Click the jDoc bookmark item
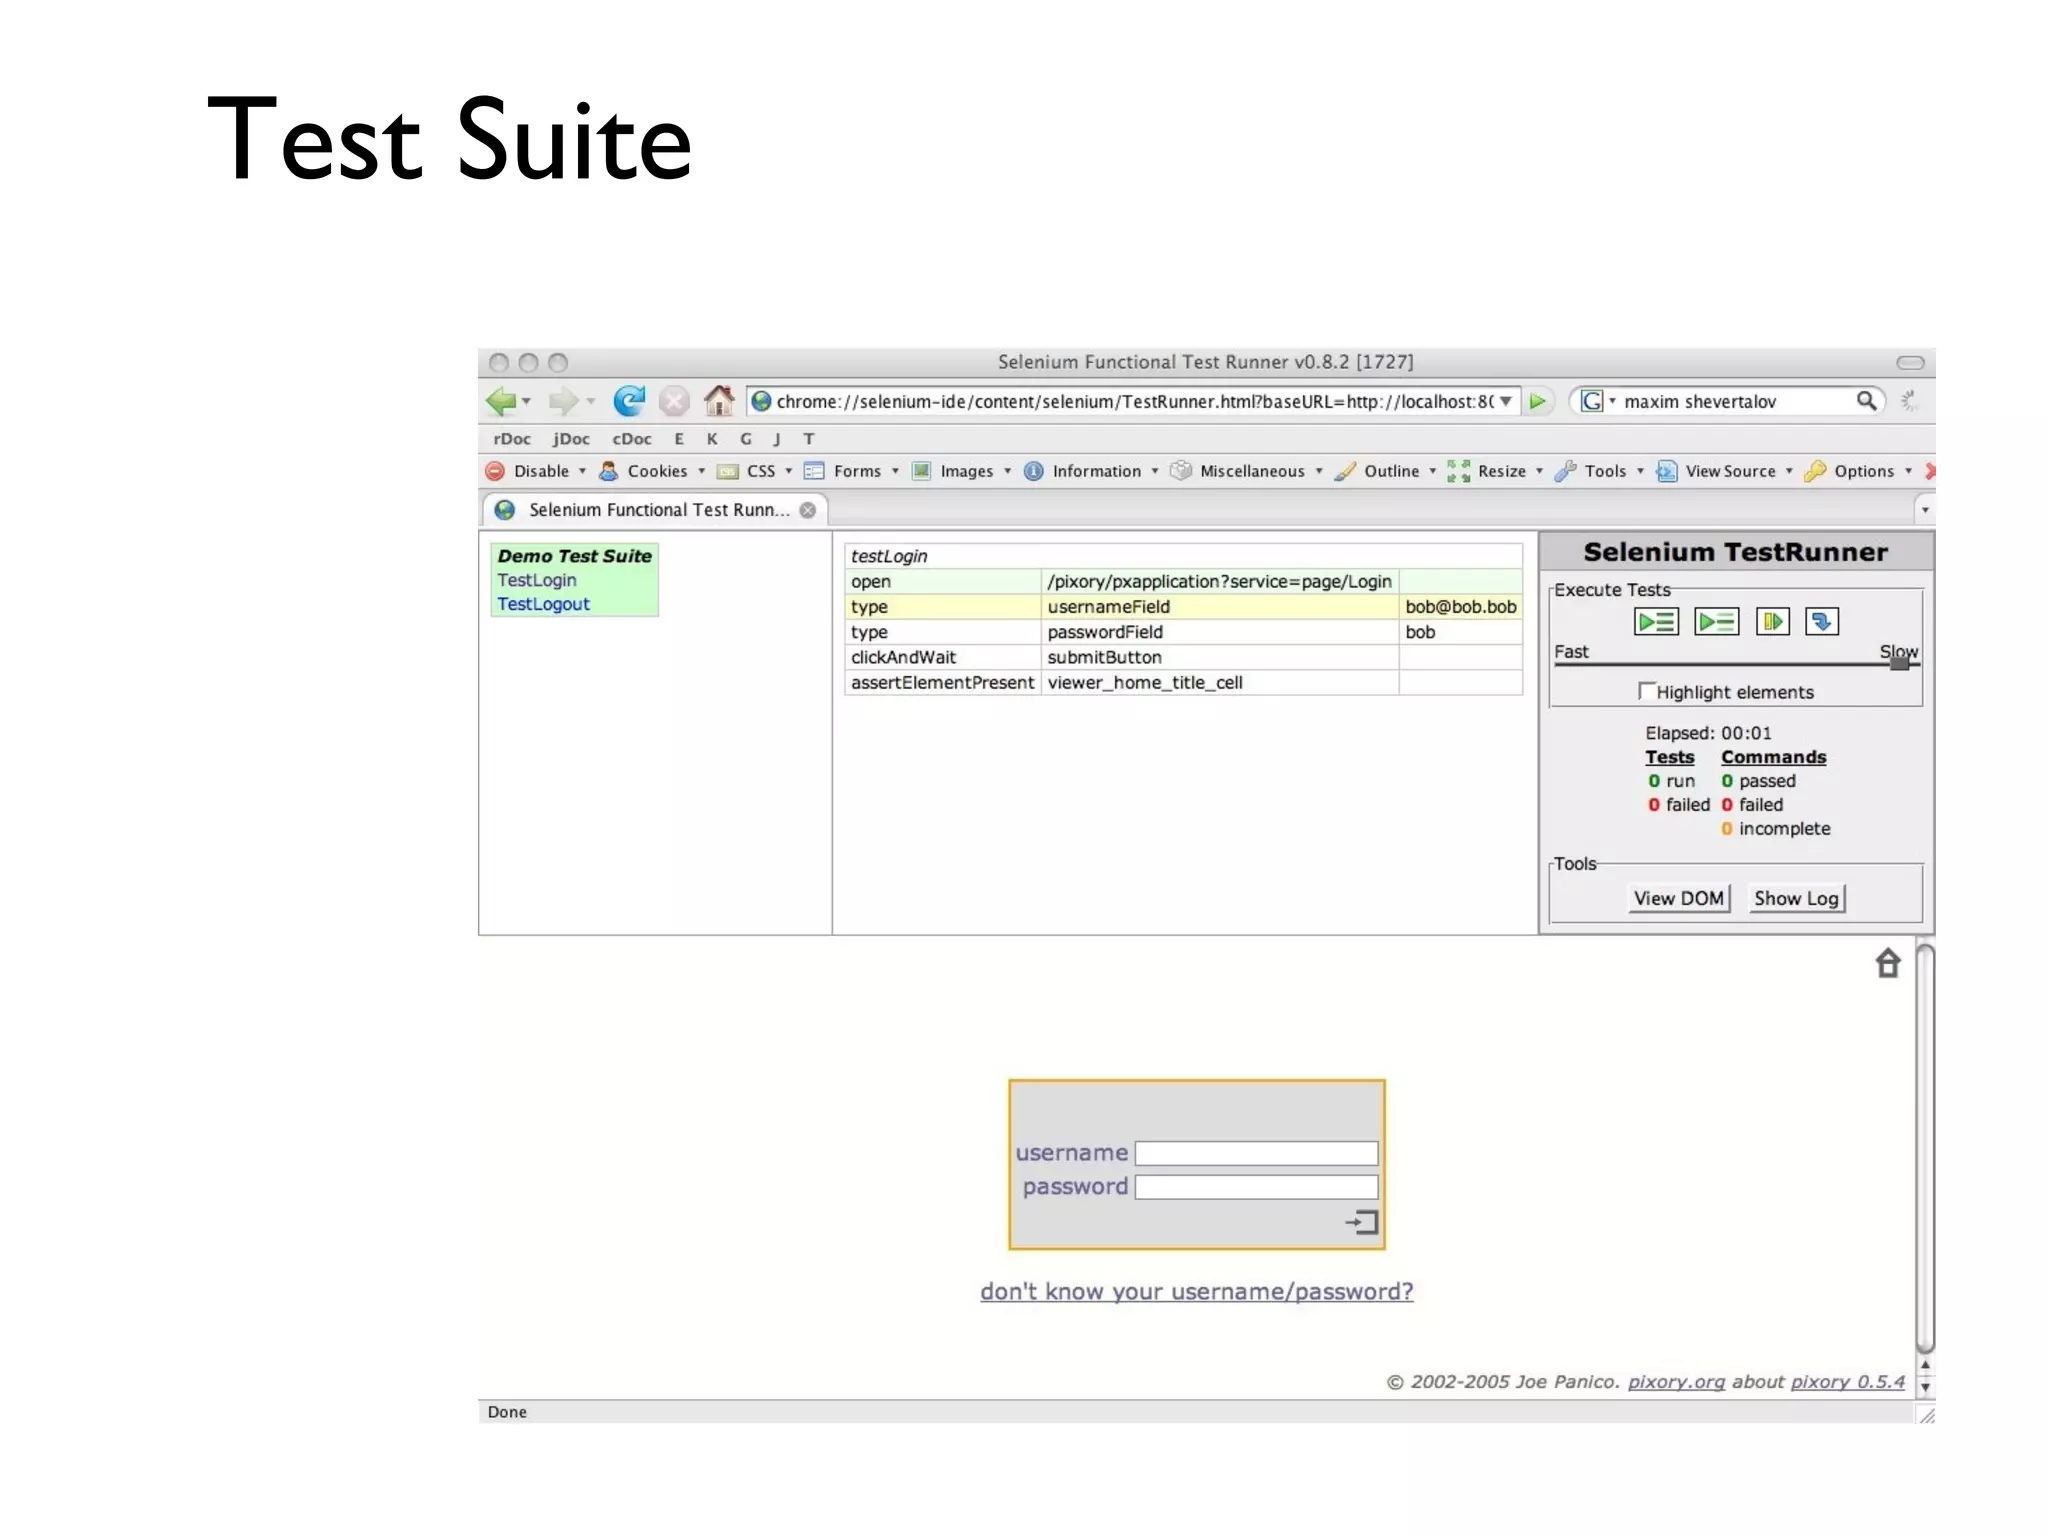2048x1536 pixels. 571,439
